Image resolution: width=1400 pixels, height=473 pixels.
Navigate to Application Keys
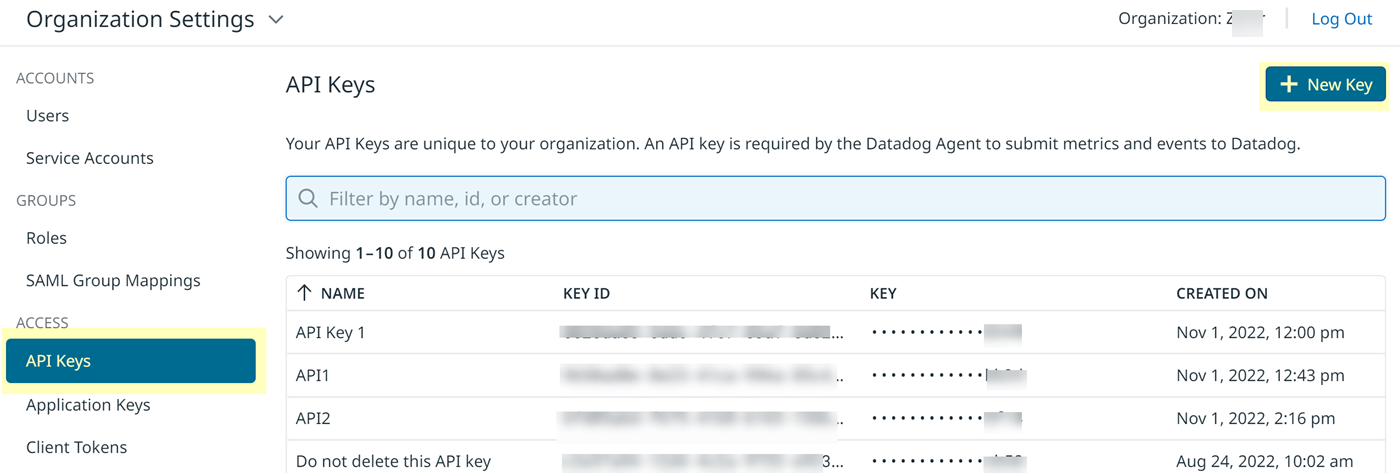coord(88,405)
